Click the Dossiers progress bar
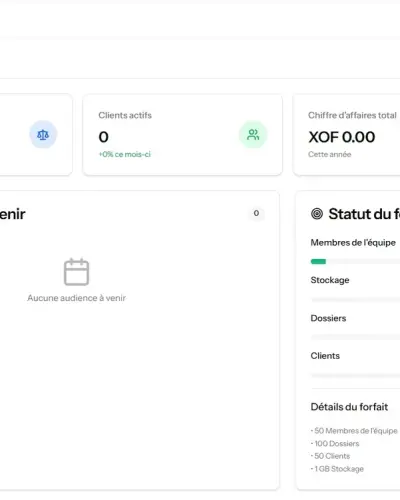Image resolution: width=400 pixels, height=500 pixels. tap(355, 337)
